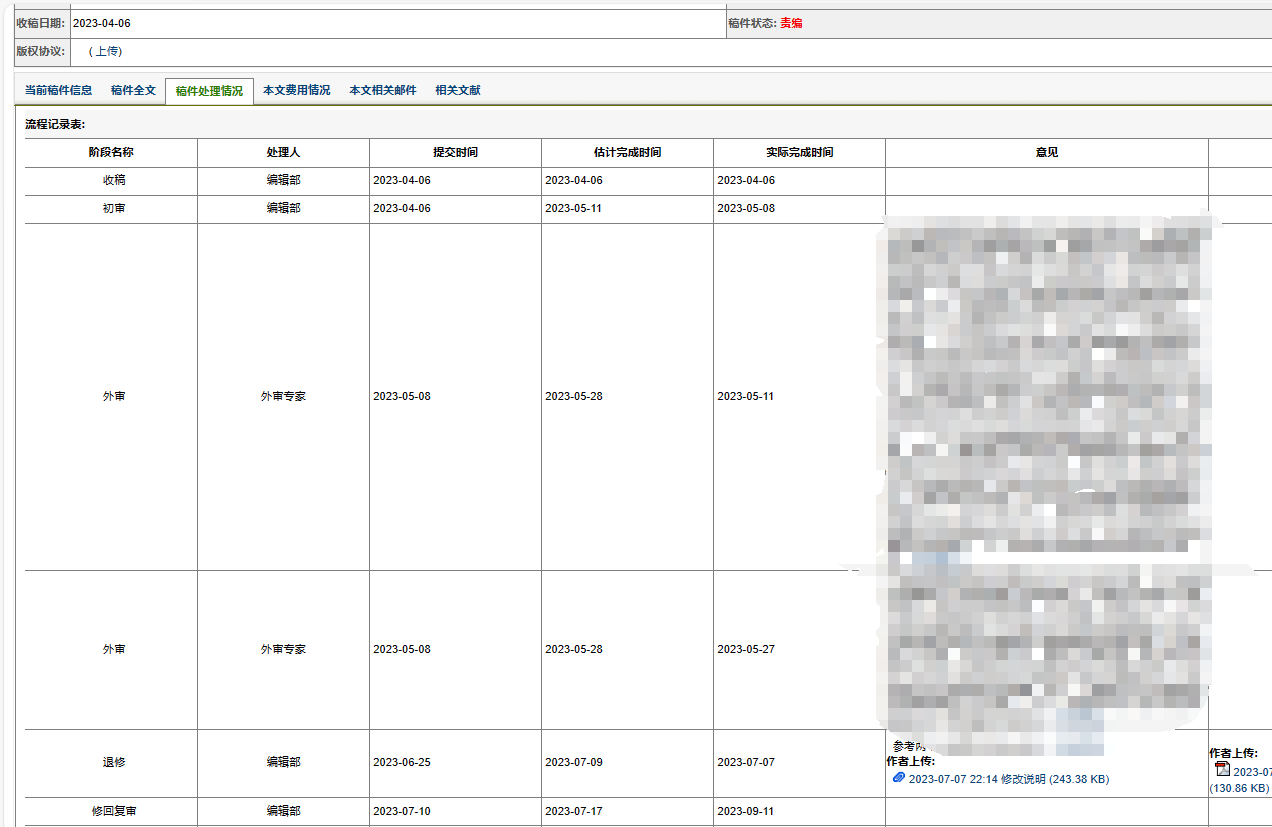The image size is (1272, 827).
Task: Click 外审专家 in the row completed 2023-05-27
Action: (283, 650)
